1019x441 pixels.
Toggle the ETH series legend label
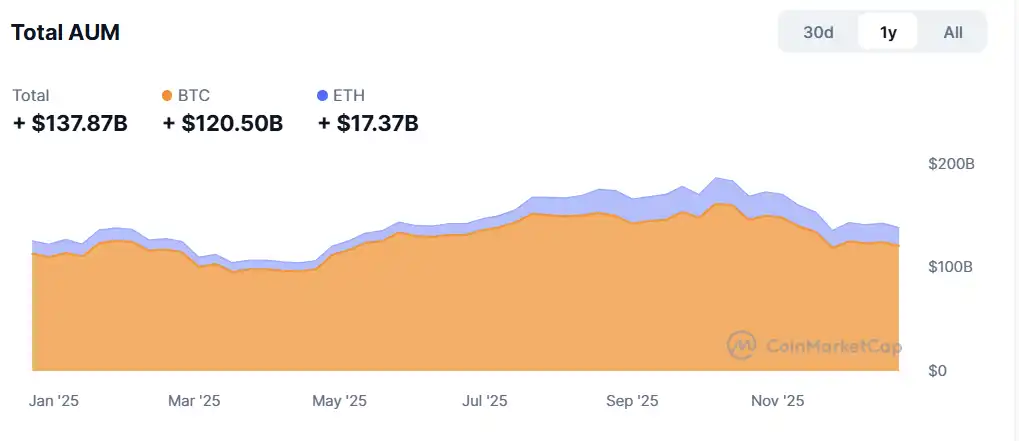(349, 96)
